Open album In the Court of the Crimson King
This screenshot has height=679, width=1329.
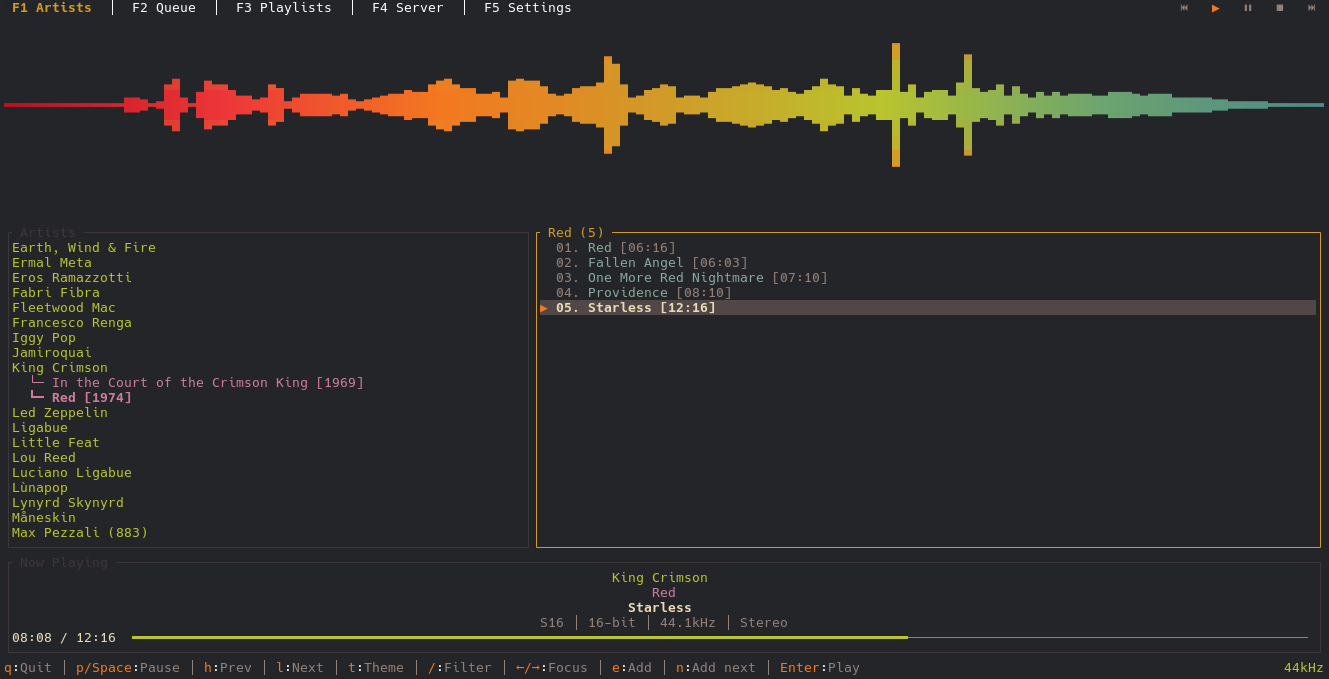pos(208,383)
